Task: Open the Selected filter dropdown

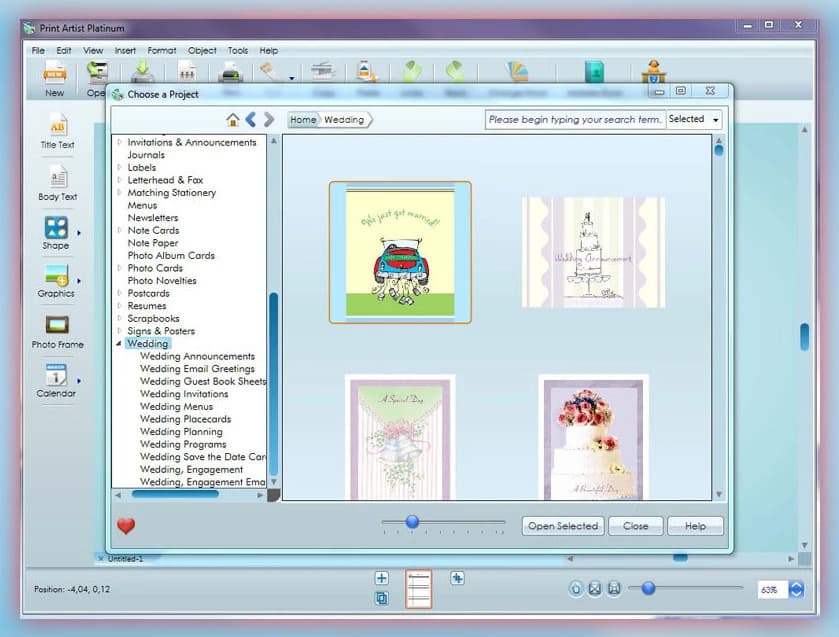Action: [x=694, y=118]
